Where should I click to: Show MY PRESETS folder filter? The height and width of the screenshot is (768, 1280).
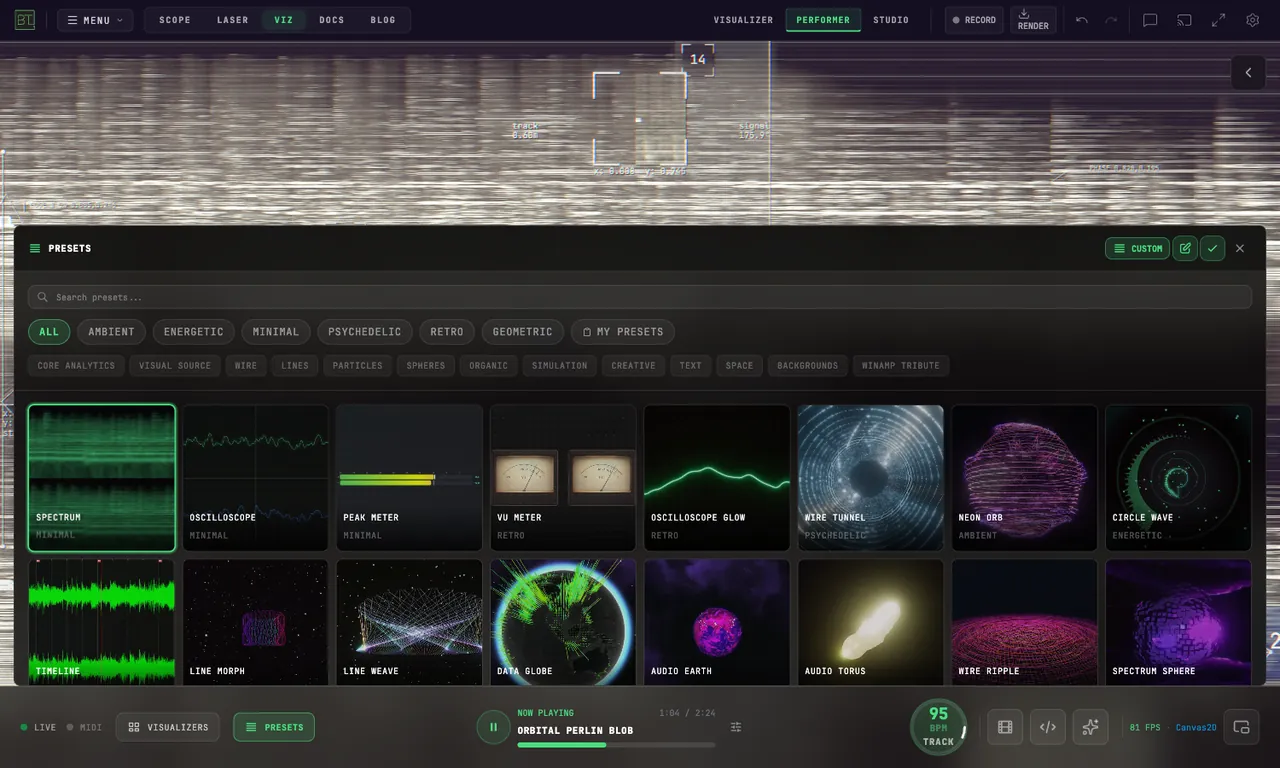(x=623, y=332)
